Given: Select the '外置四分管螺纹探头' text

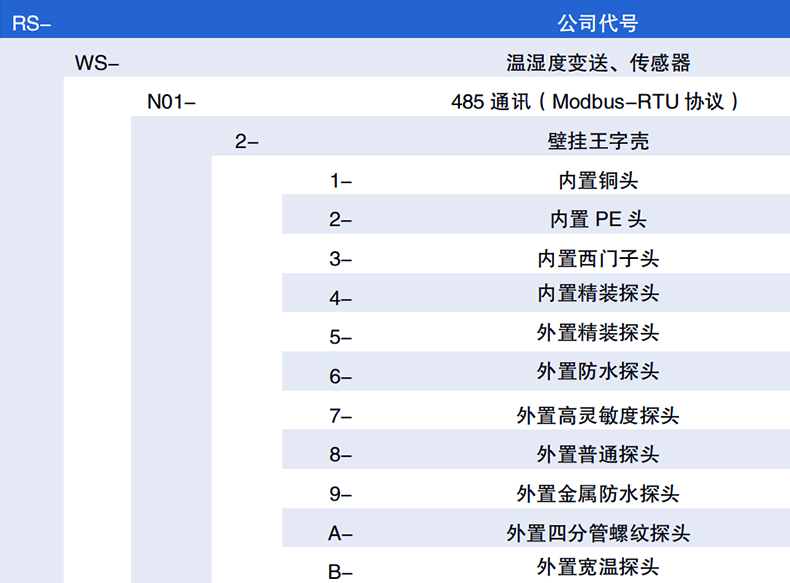Looking at the screenshot, I should point(598,533).
